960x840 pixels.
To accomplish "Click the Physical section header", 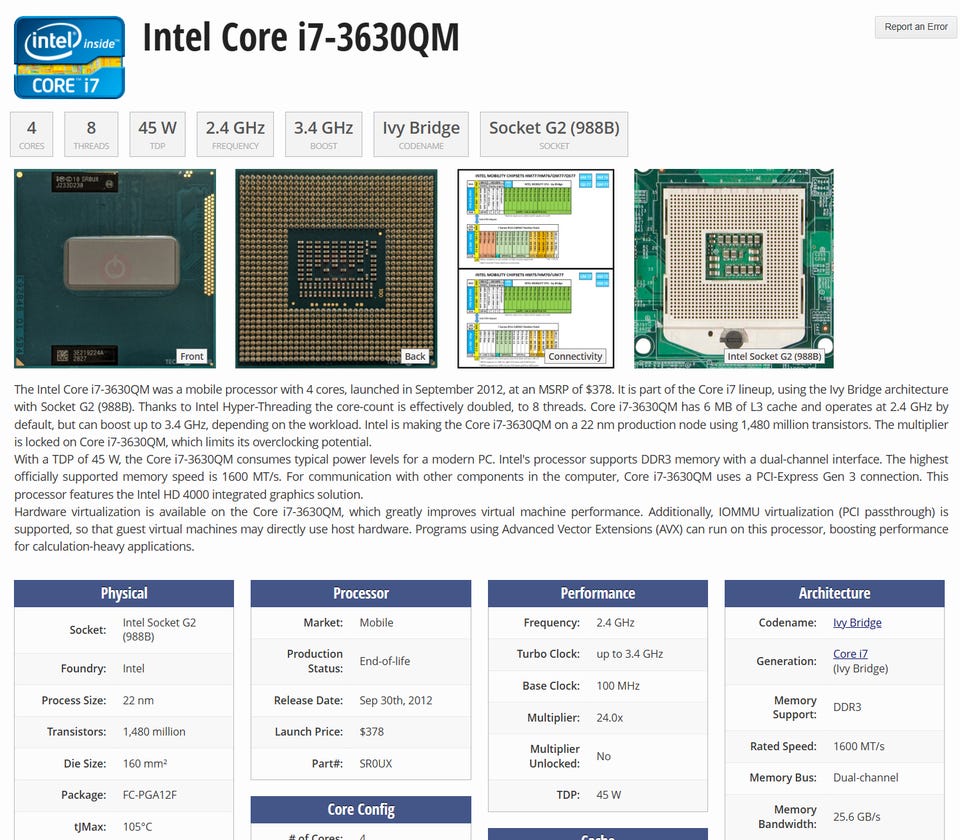I will coord(124,593).
